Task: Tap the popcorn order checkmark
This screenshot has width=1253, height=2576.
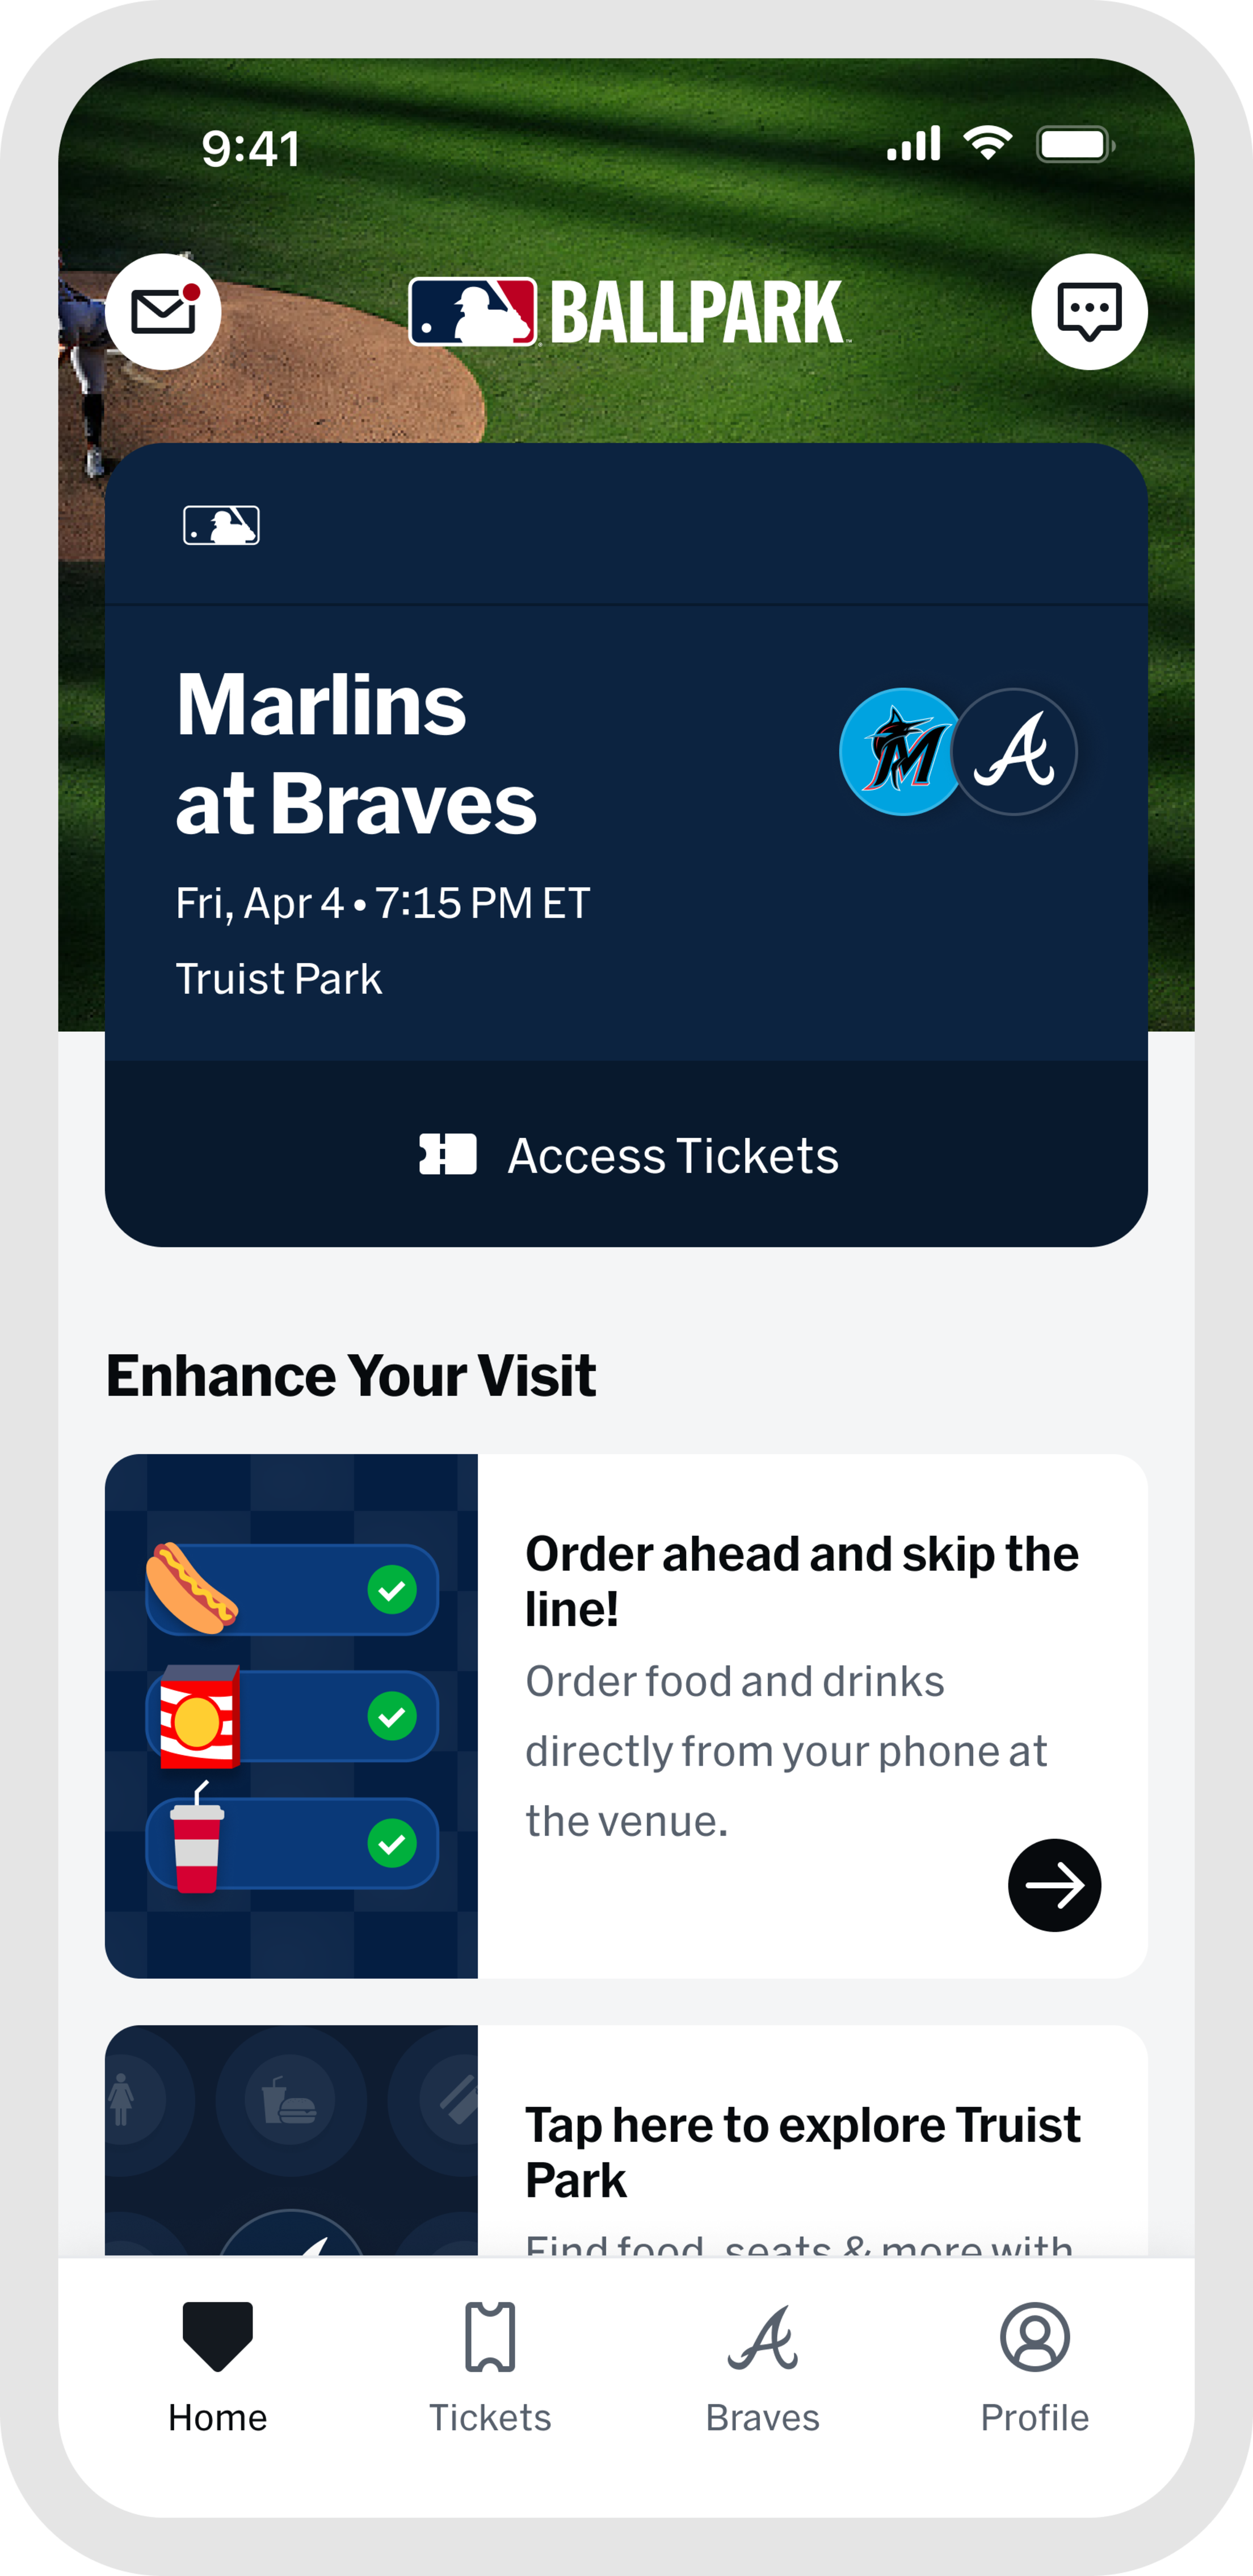Action: click(x=392, y=1716)
